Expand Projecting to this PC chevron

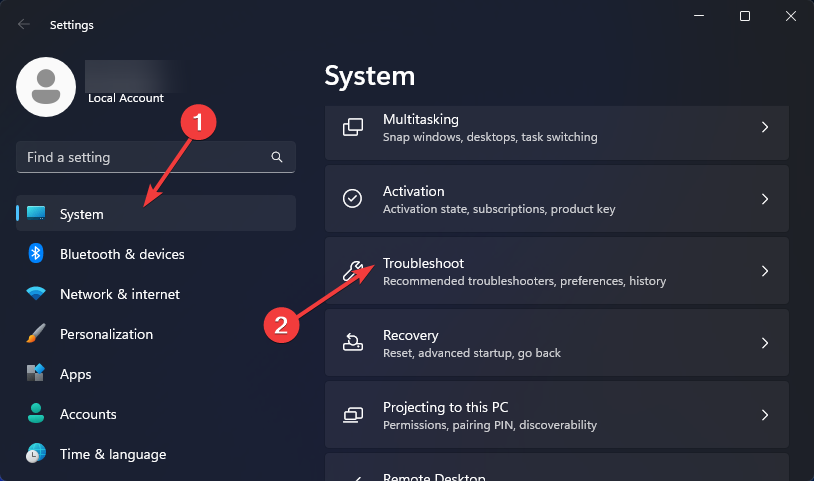[x=765, y=415]
